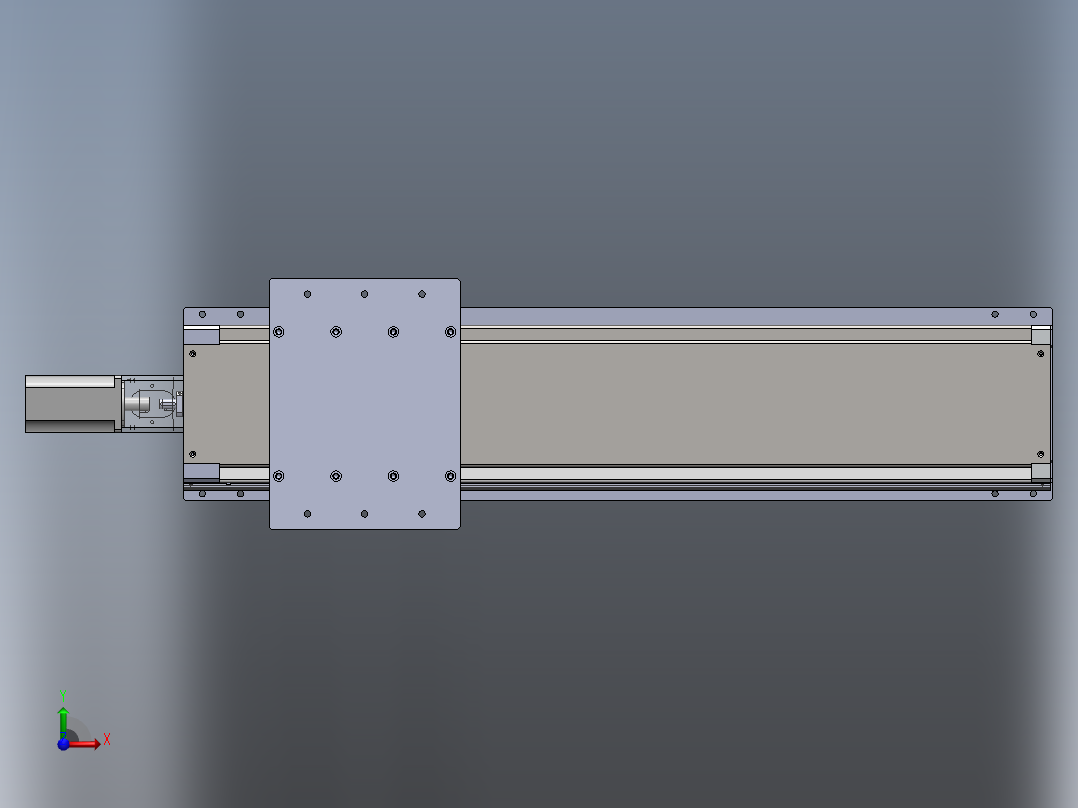Select the lower right end block of the rail
This screenshot has height=808, width=1078.
coord(1041,472)
